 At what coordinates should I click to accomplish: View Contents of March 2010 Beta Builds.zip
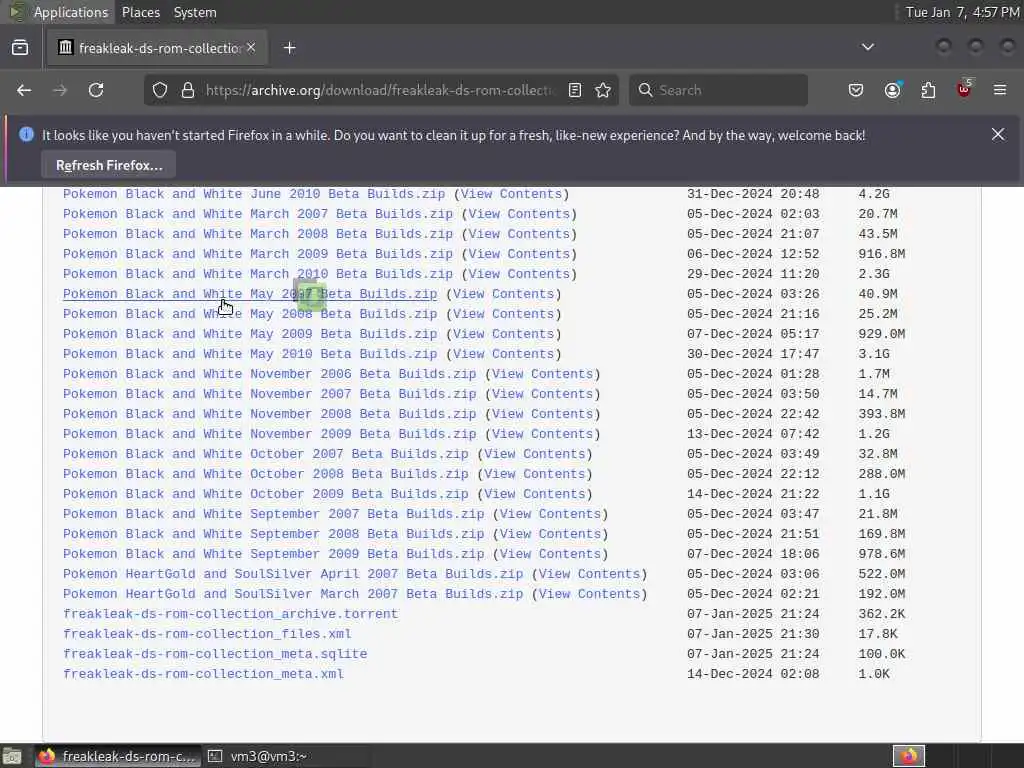point(519,274)
